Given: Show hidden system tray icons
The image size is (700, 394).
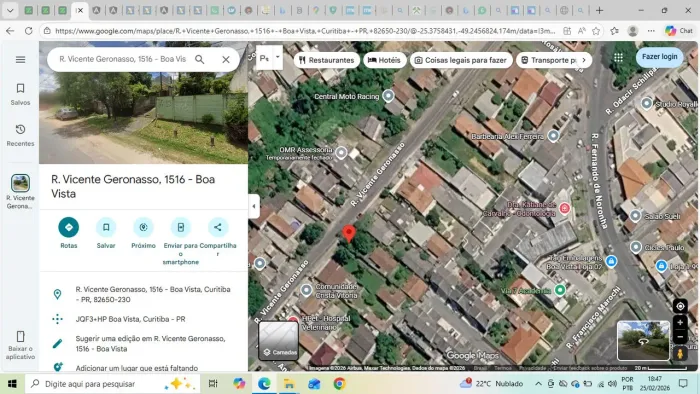Looking at the screenshot, I should [x=538, y=384].
